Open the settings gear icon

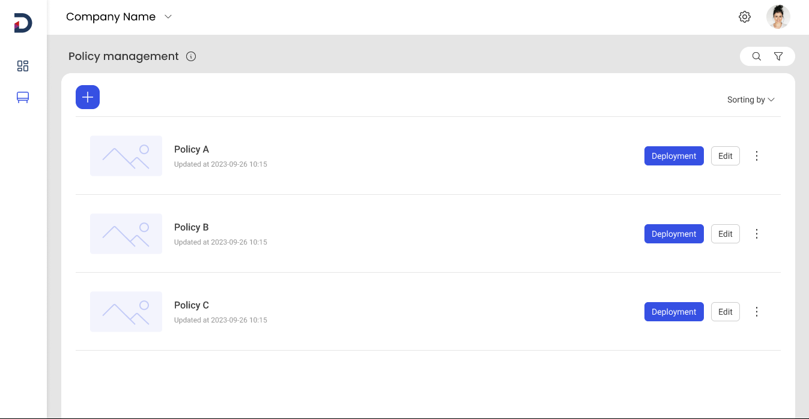coord(744,17)
